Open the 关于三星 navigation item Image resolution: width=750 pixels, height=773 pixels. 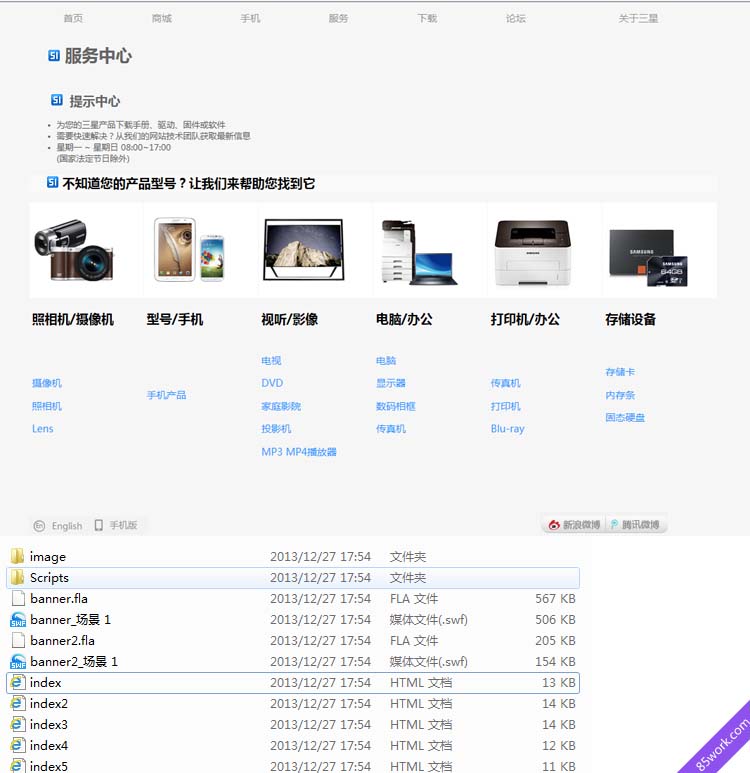click(638, 18)
